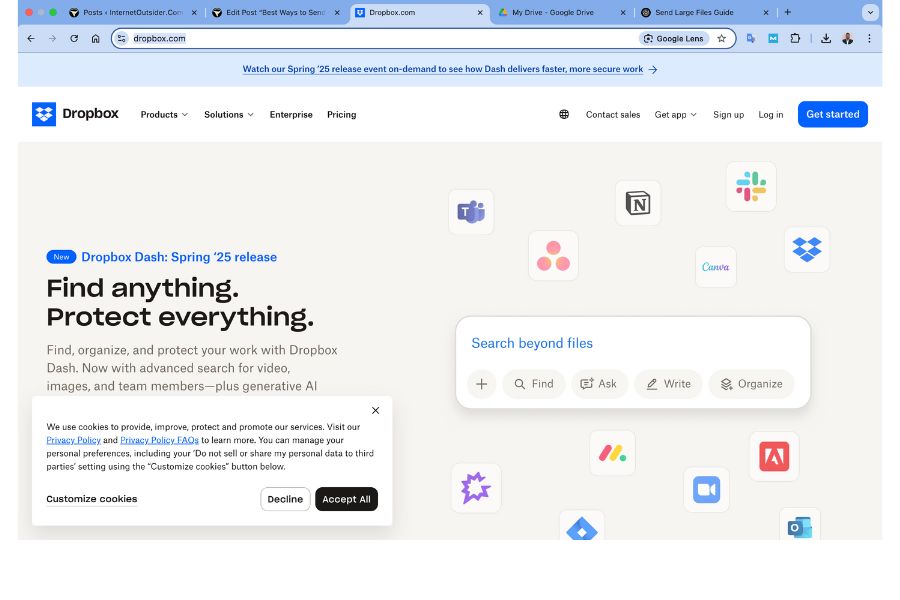
Task: Switch to the Edit Post tab
Action: 276,12
